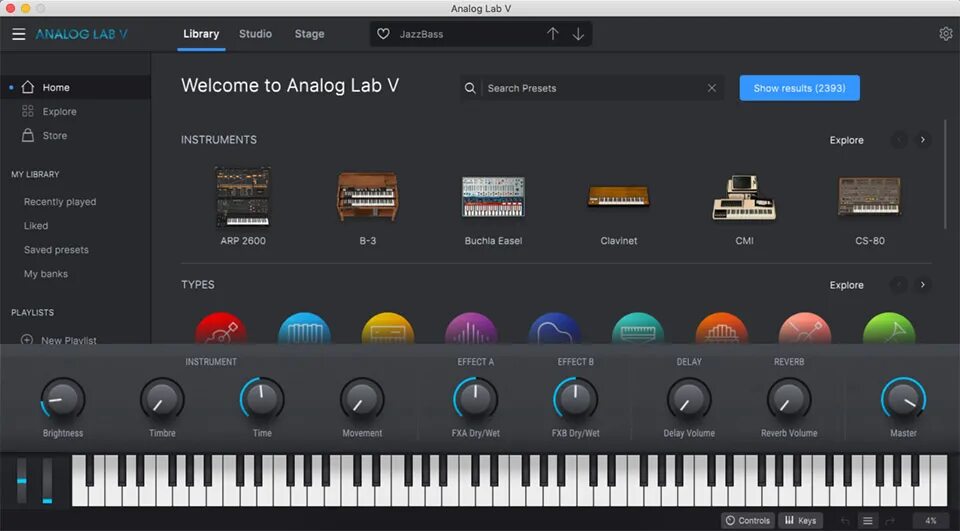Switch to the Library tab
Viewport: 960px width, 531px height.
click(201, 34)
